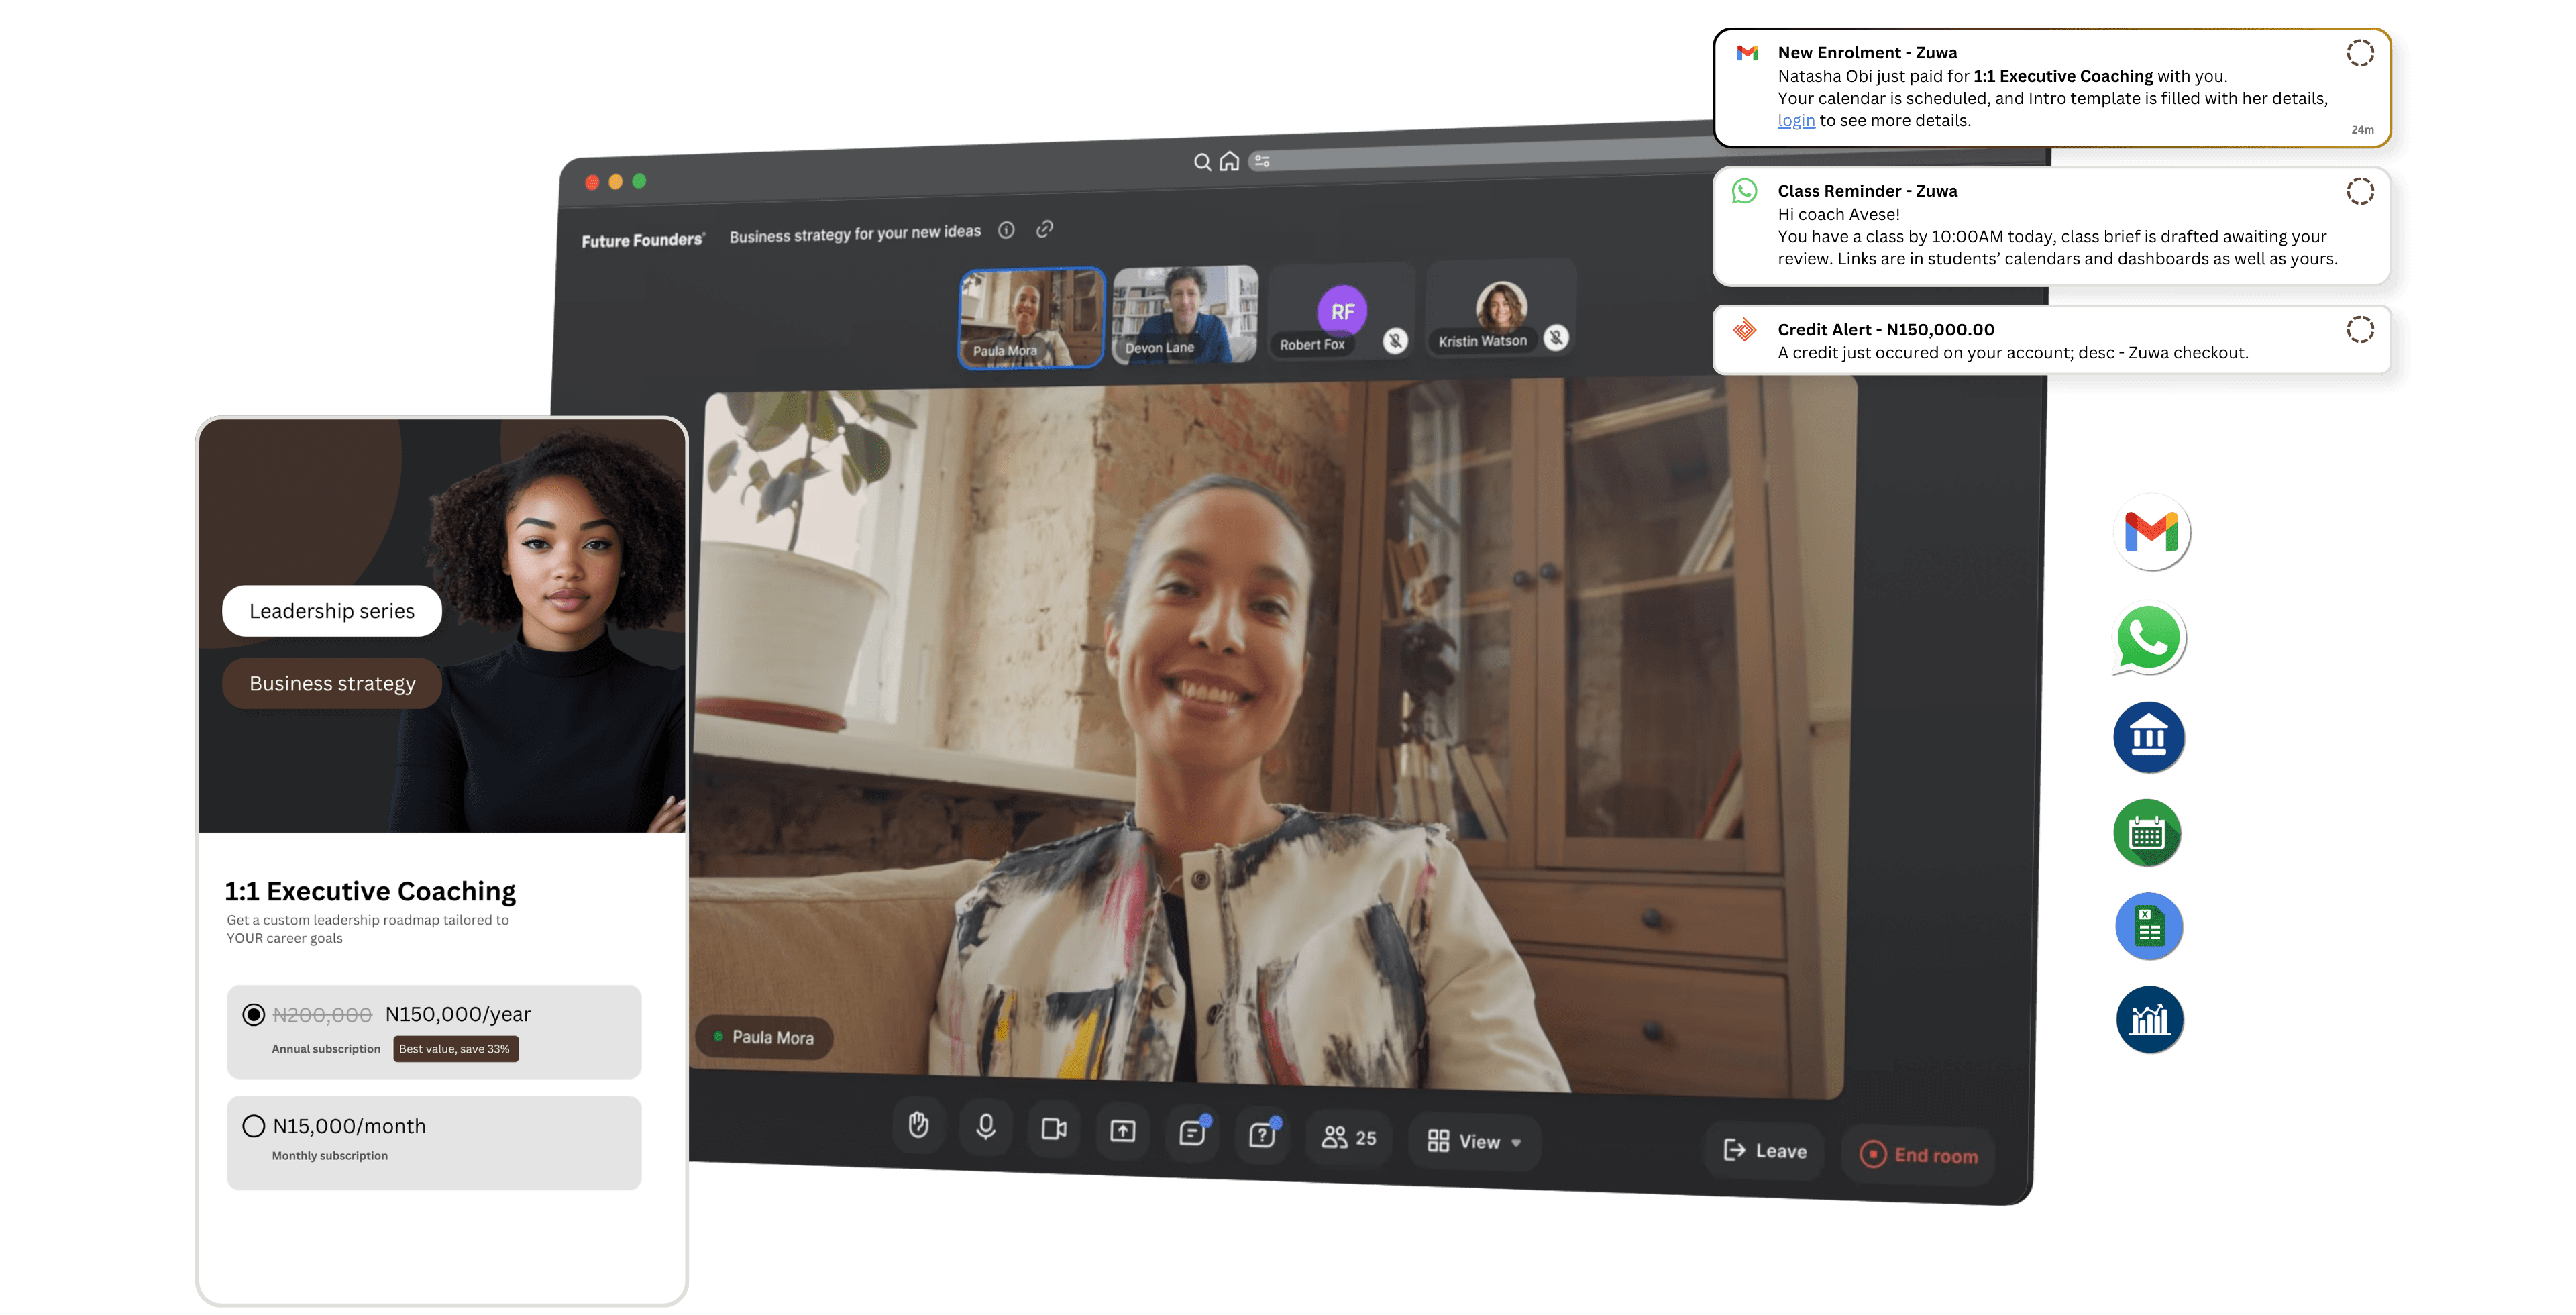Open the spreadsheet integration icon
The height and width of the screenshot is (1315, 2576).
pos(2148,926)
